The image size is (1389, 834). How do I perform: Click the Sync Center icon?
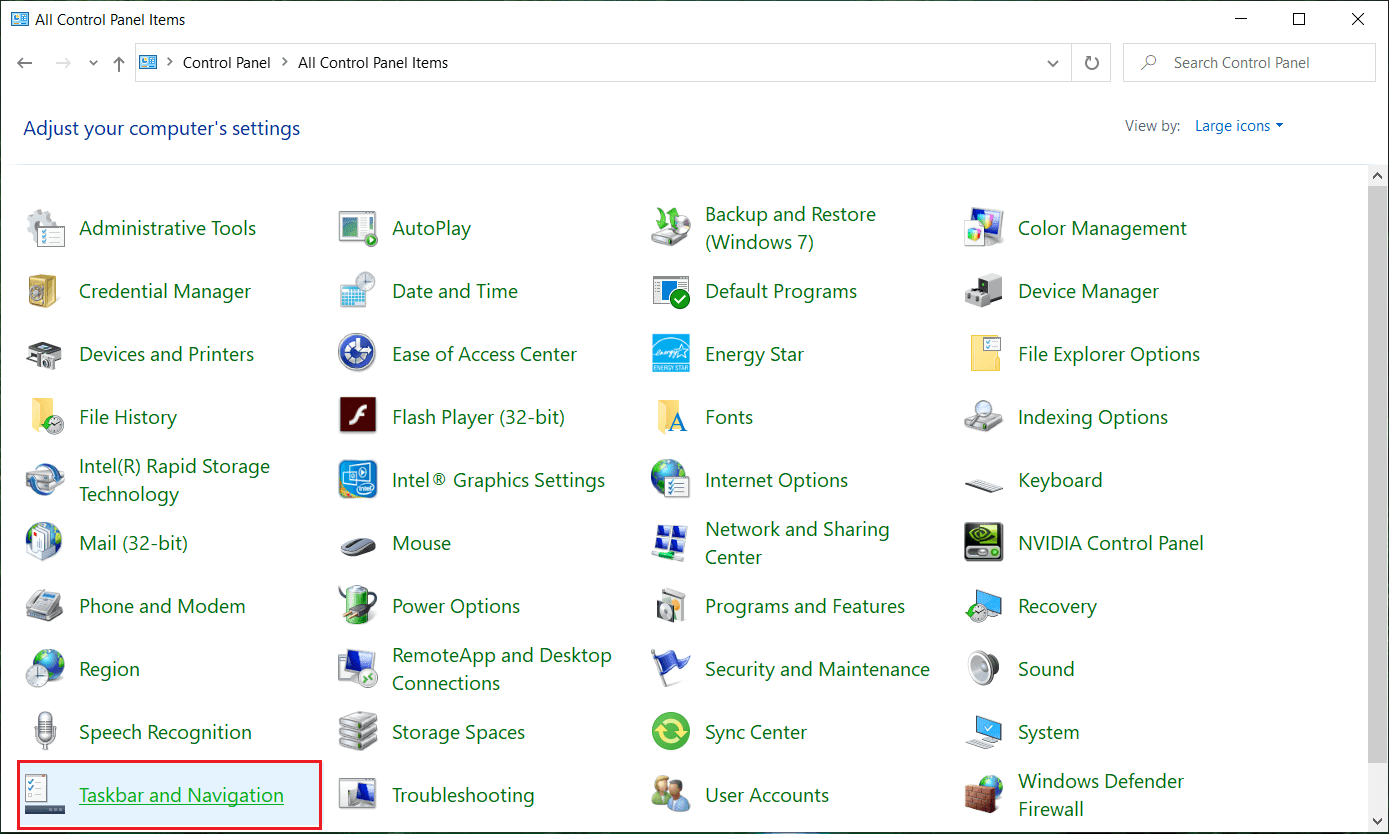(x=671, y=732)
